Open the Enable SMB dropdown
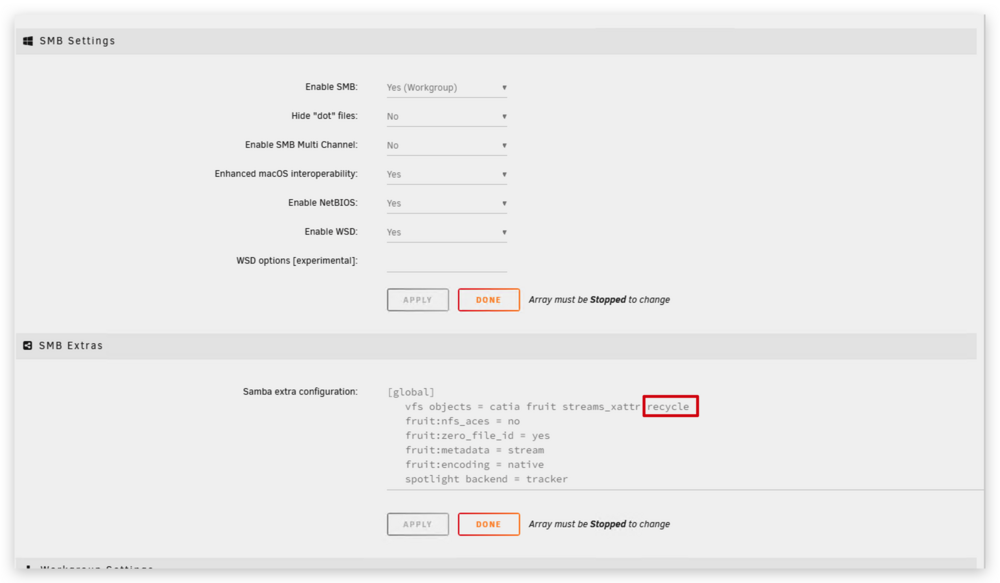The width and height of the screenshot is (1000, 583). [446, 87]
